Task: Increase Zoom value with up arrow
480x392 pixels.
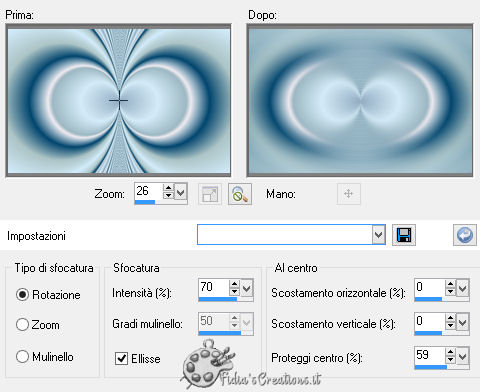Action: 169,188
